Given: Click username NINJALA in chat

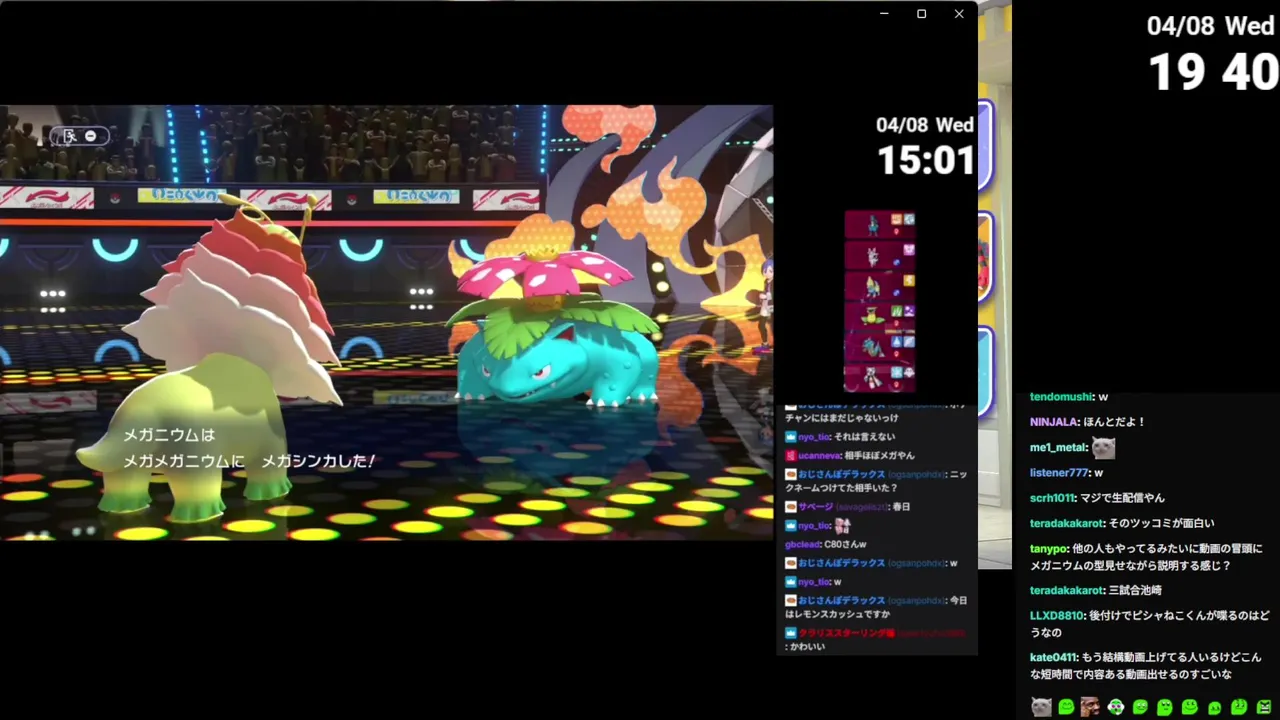Looking at the screenshot, I should [1054, 422].
